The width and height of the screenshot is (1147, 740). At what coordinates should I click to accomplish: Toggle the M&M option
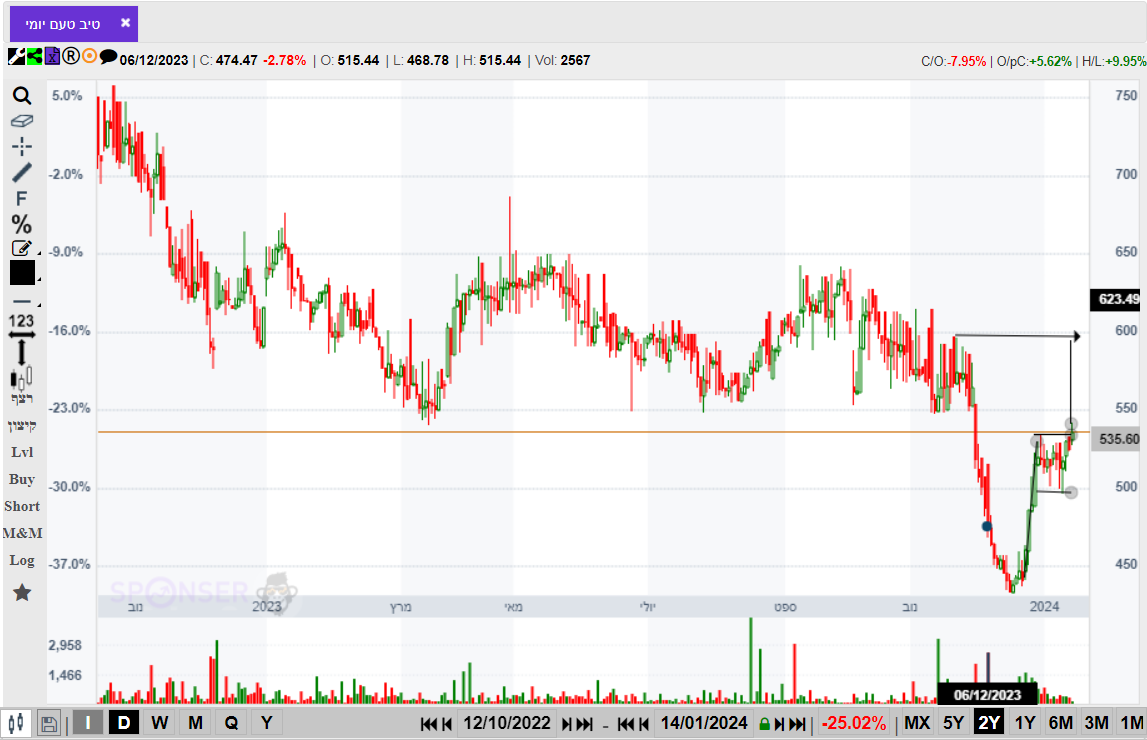click(x=22, y=533)
